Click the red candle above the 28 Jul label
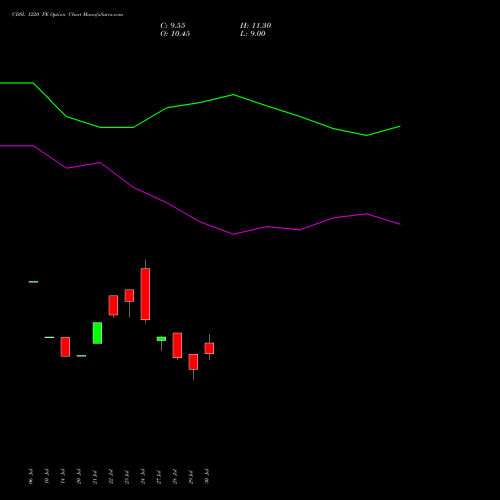 pyautogui.click(x=177, y=345)
